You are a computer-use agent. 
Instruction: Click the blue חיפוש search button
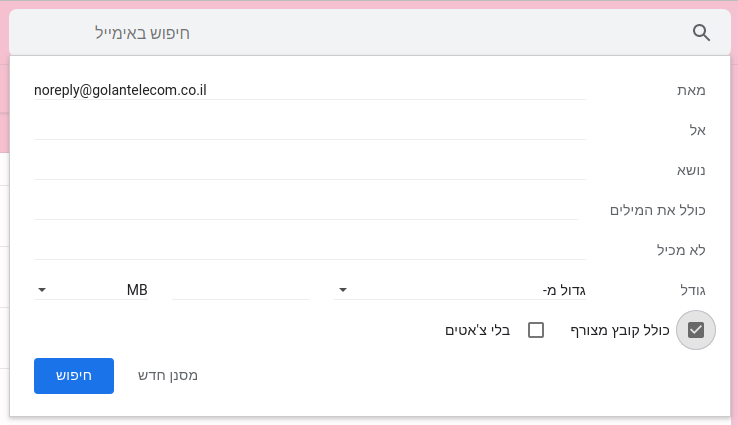click(74, 376)
